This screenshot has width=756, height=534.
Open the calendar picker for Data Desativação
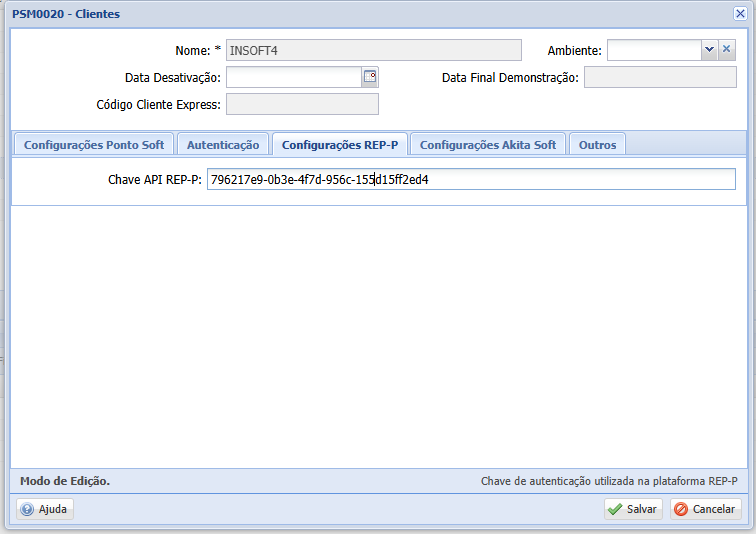(x=370, y=77)
